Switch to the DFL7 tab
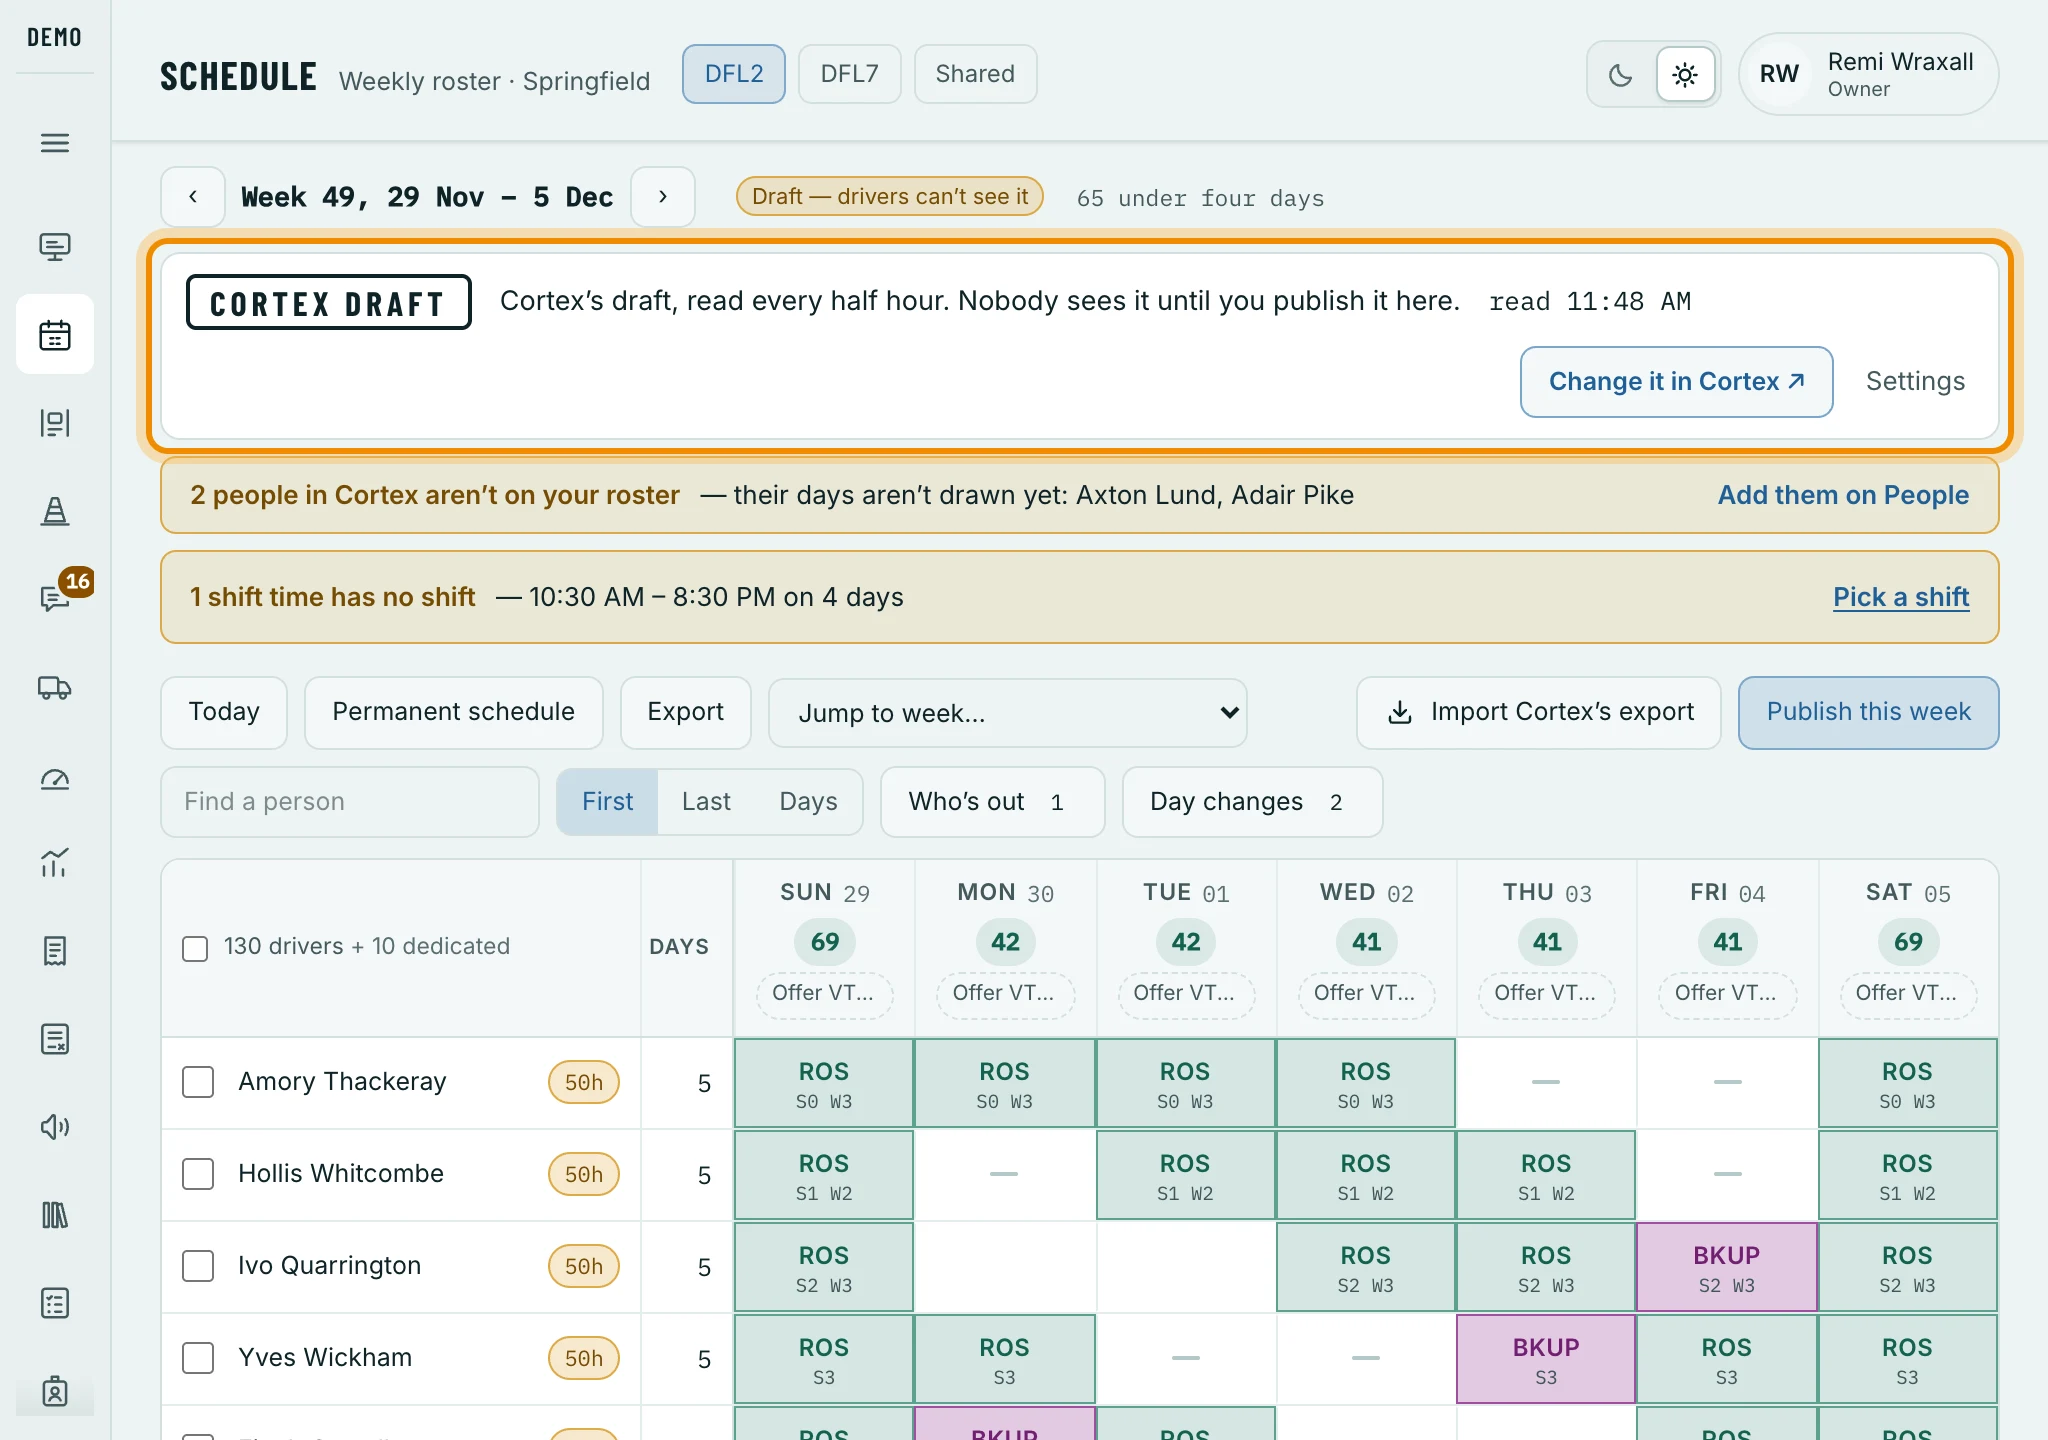The height and width of the screenshot is (1440, 2048). pos(850,74)
